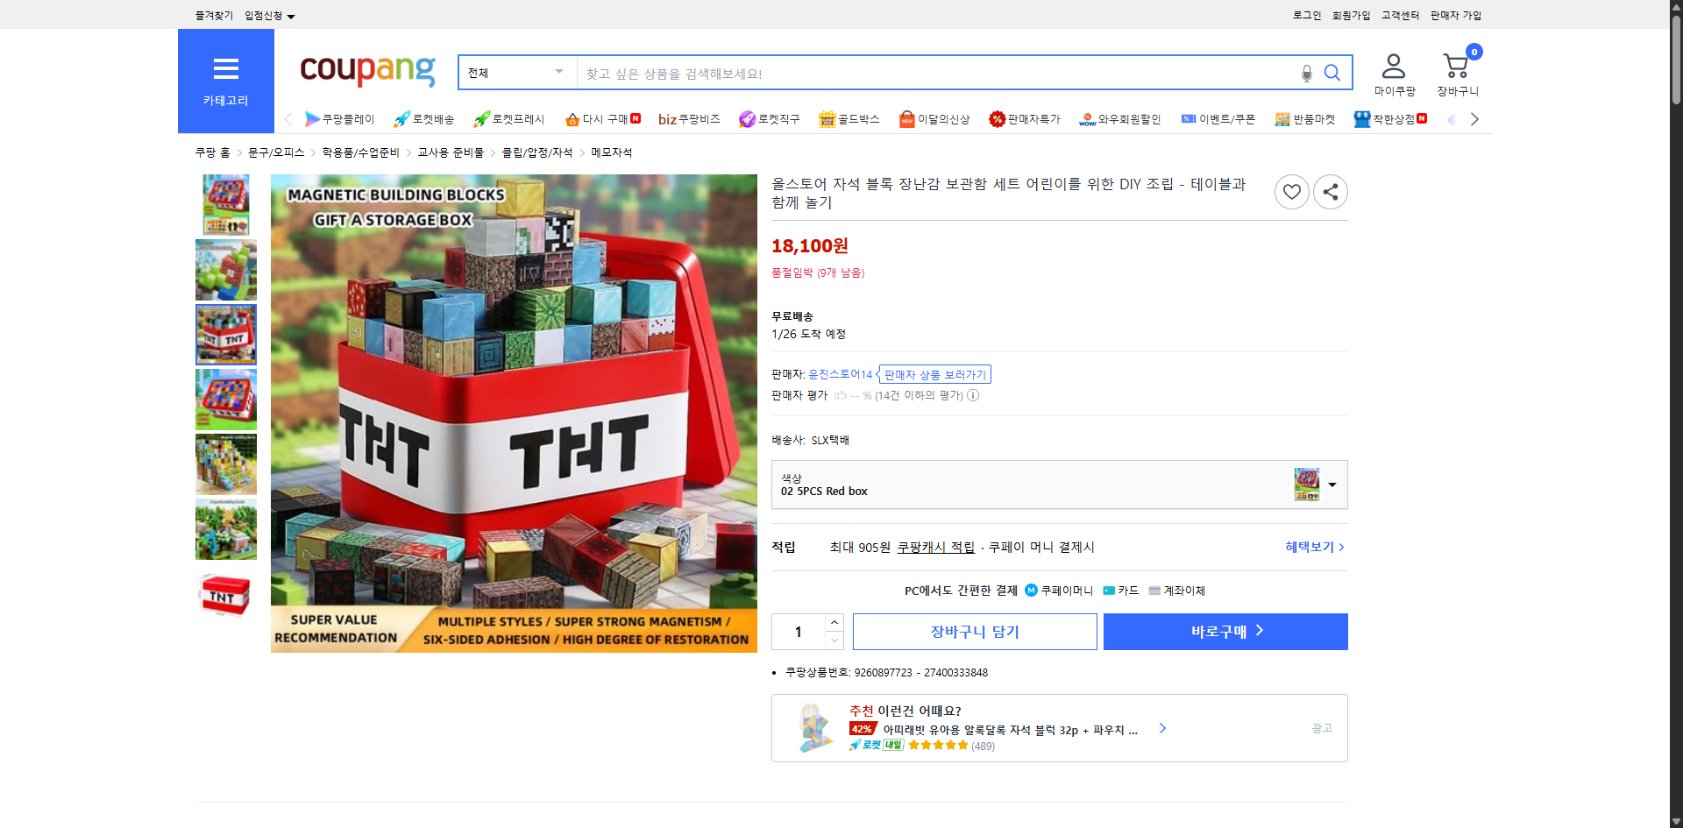Click the microphone voice search icon
Viewport: 1683px width, 828px height.
(1306, 73)
